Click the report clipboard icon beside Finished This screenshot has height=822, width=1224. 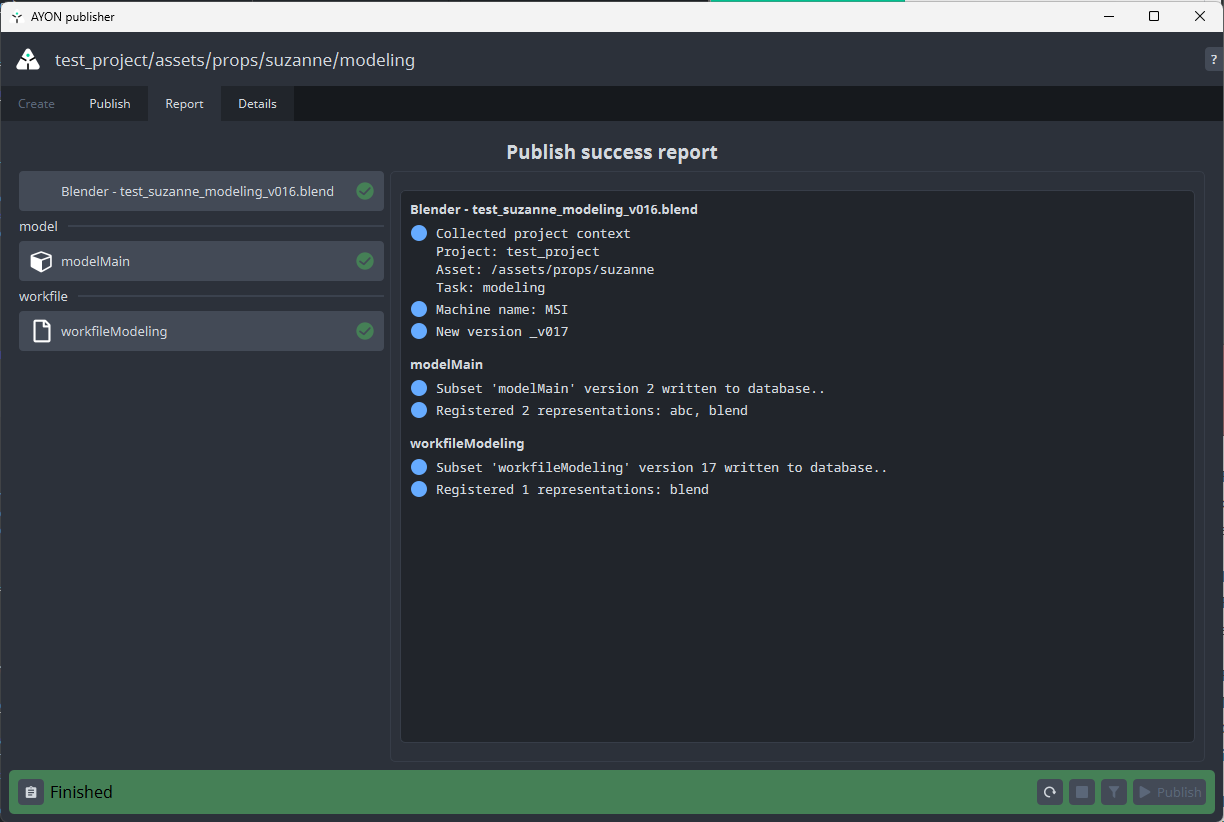pyautogui.click(x=31, y=792)
